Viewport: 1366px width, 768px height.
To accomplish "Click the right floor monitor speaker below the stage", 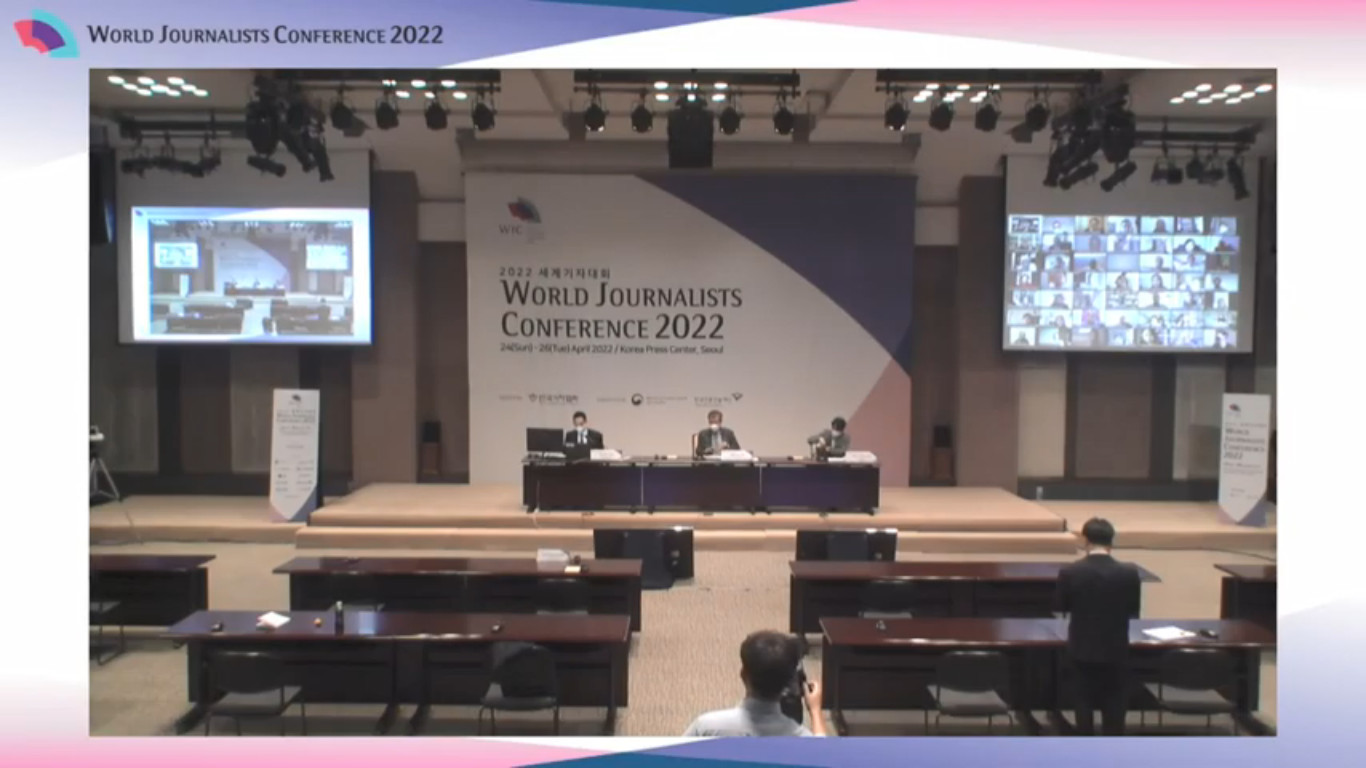I will 846,546.
